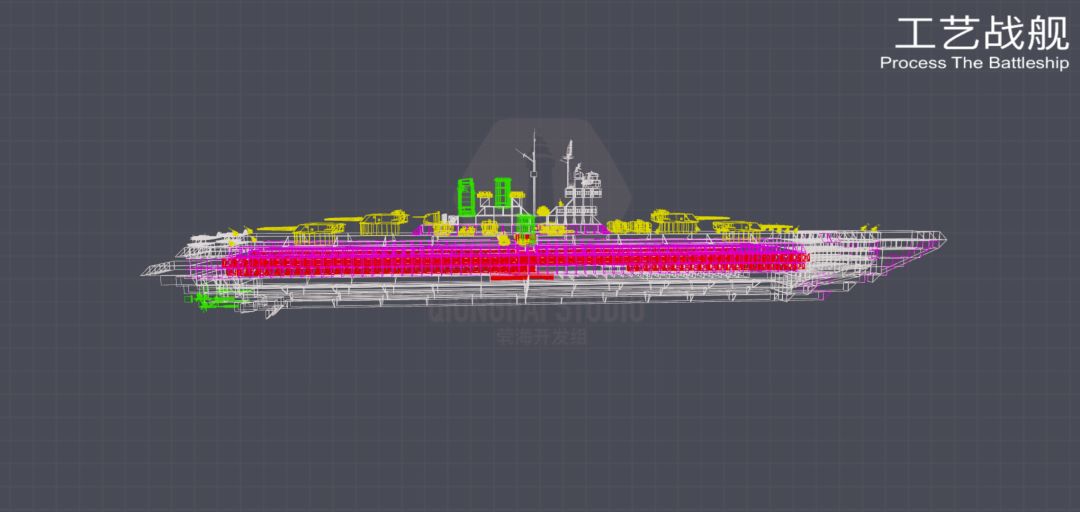Image resolution: width=1080 pixels, height=512 pixels.
Task: Click the 琼海开发组 watermark caption
Action: [541, 337]
